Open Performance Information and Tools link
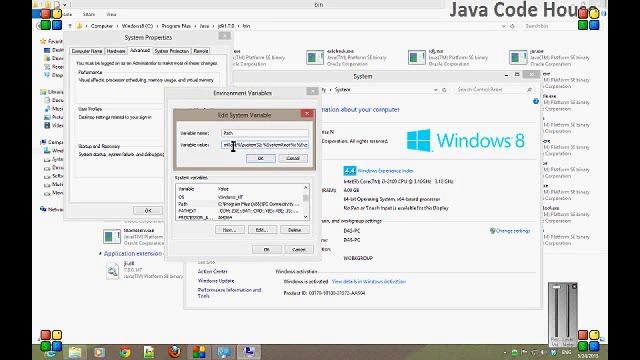This screenshot has width=640, height=360. [x=229, y=293]
